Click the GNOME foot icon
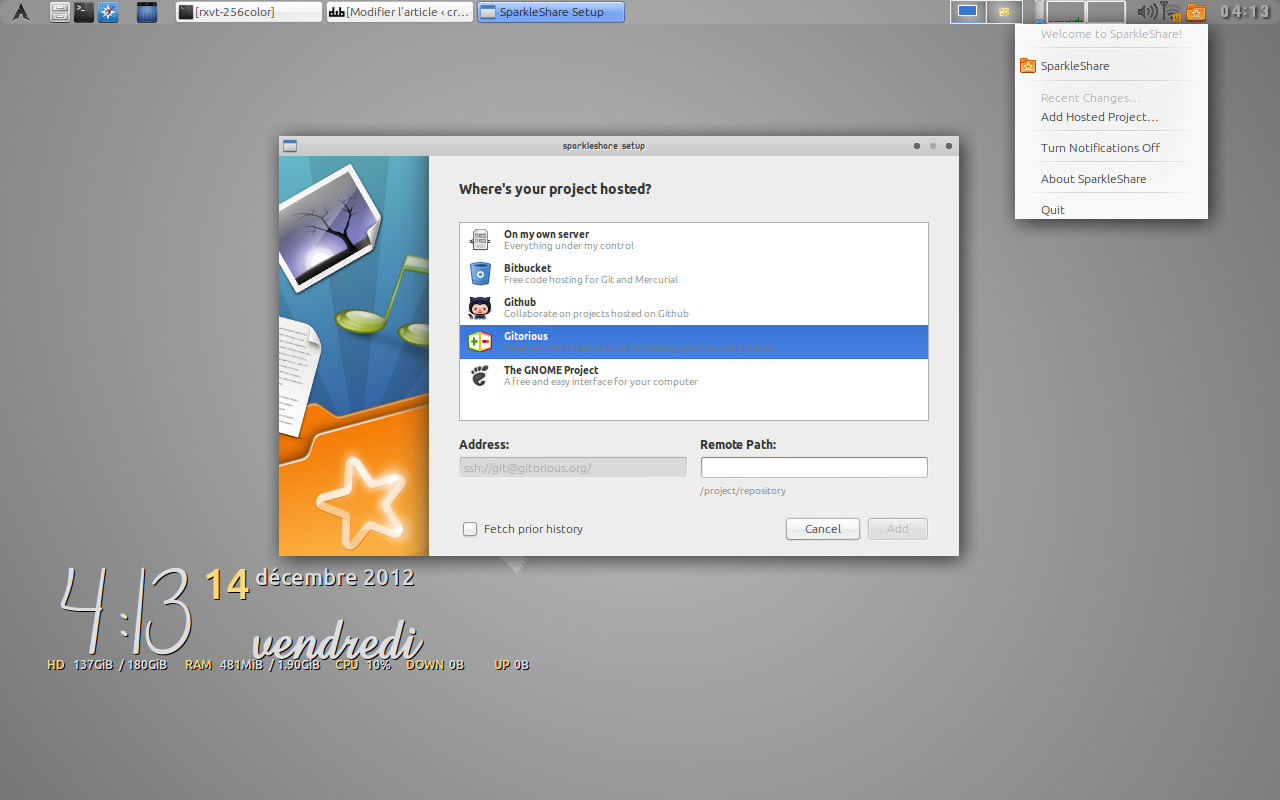This screenshot has height=800, width=1280. click(480, 376)
